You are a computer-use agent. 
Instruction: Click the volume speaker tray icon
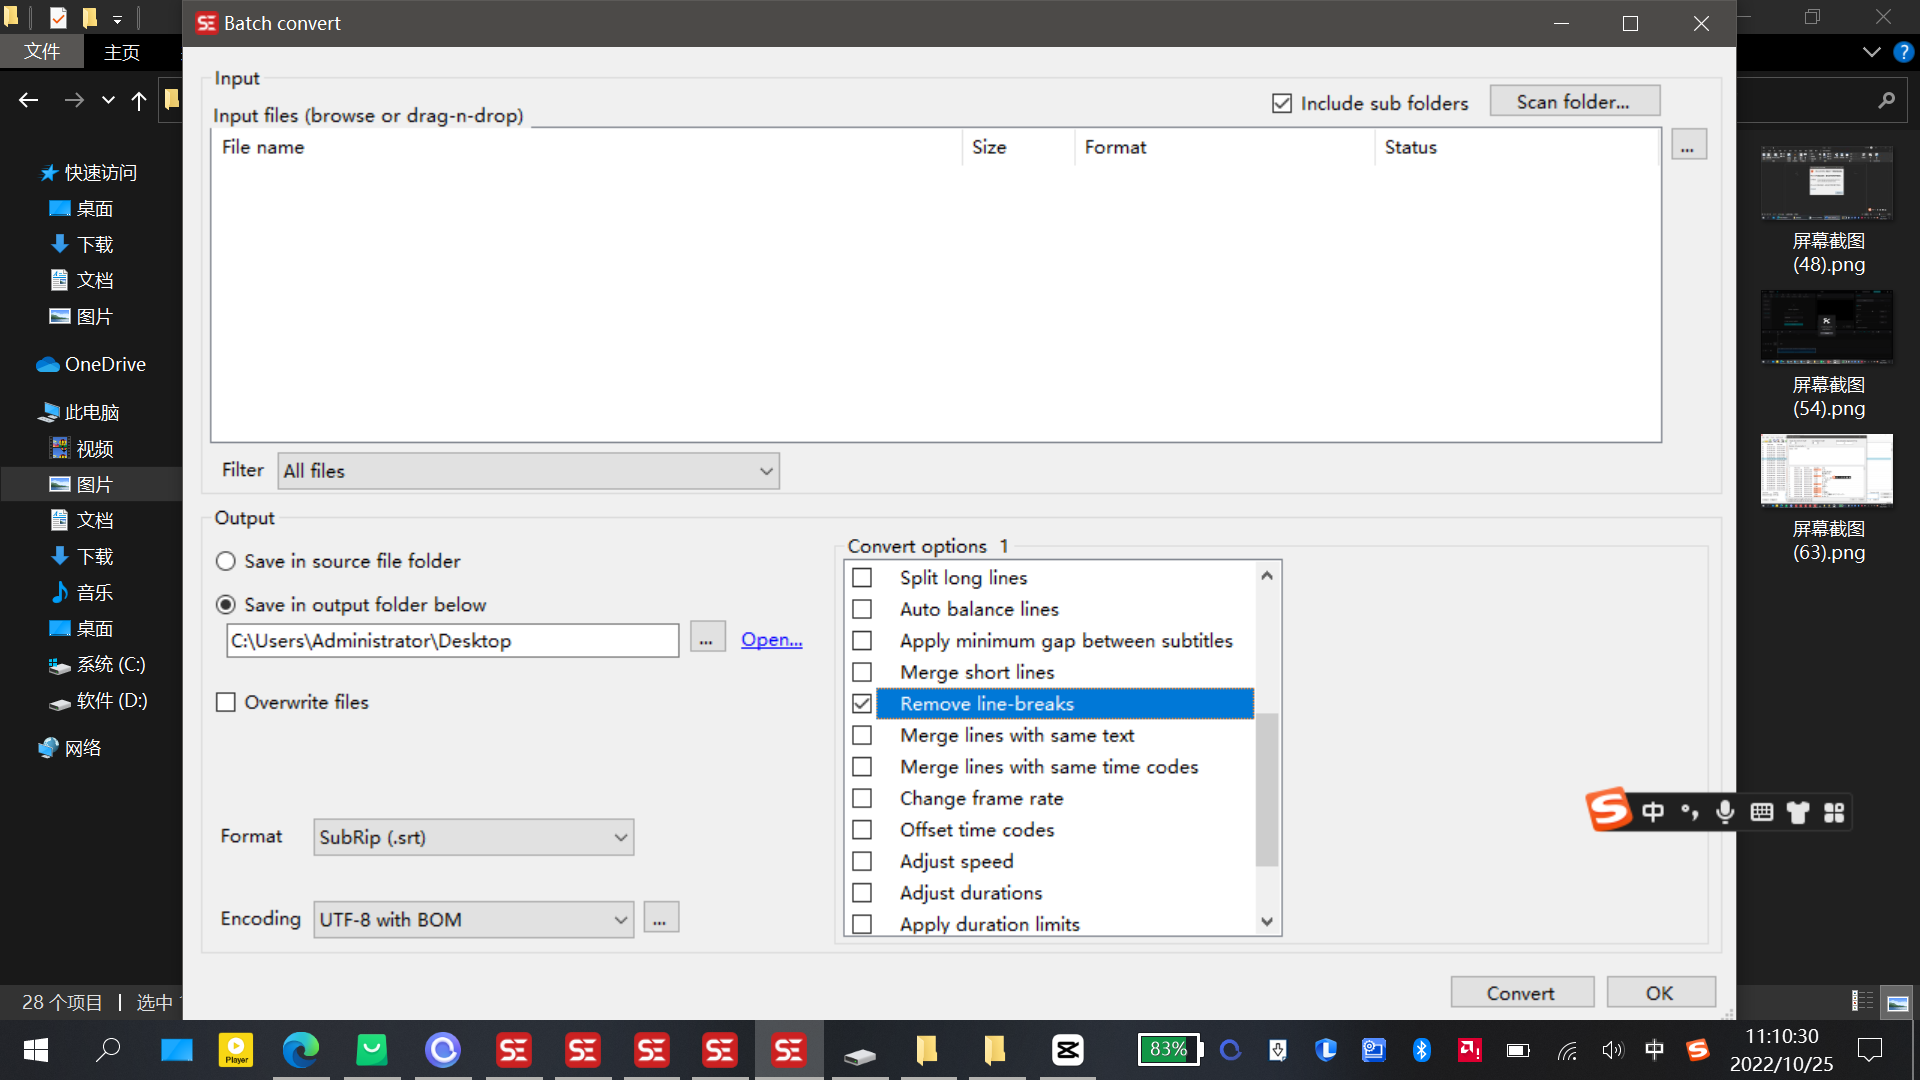tap(1611, 1050)
